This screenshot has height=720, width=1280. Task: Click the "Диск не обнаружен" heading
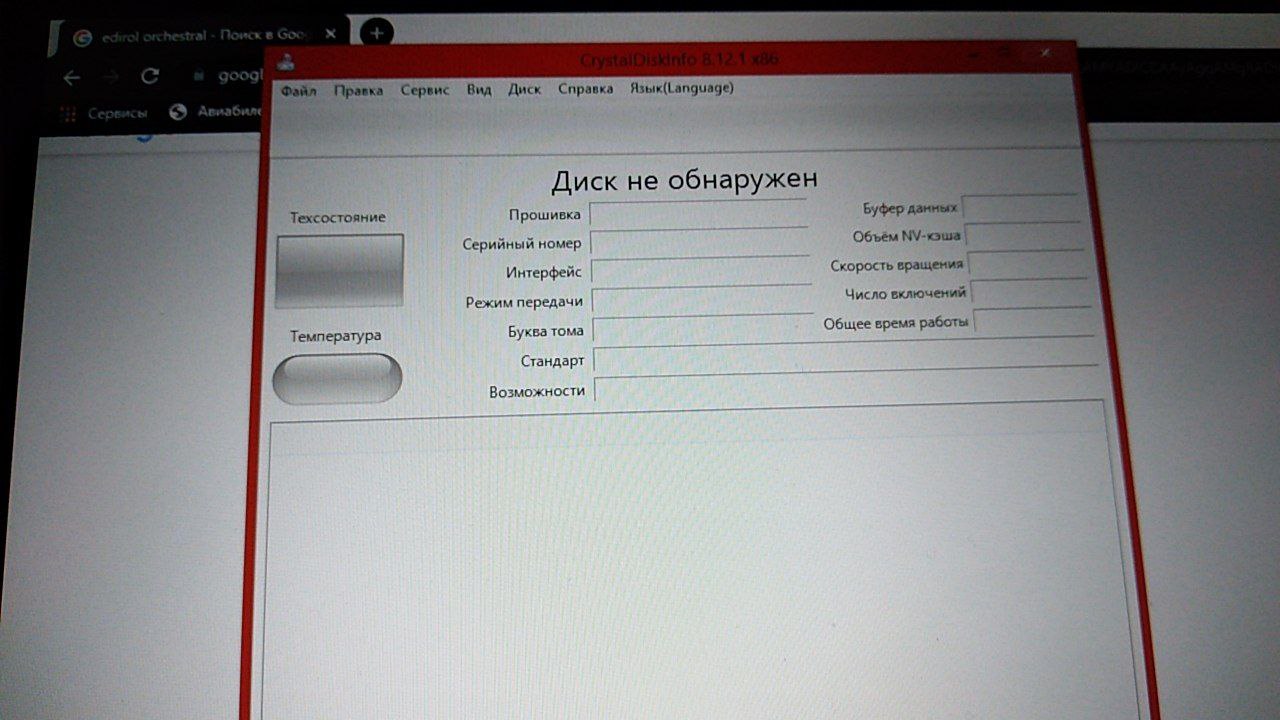tap(684, 179)
